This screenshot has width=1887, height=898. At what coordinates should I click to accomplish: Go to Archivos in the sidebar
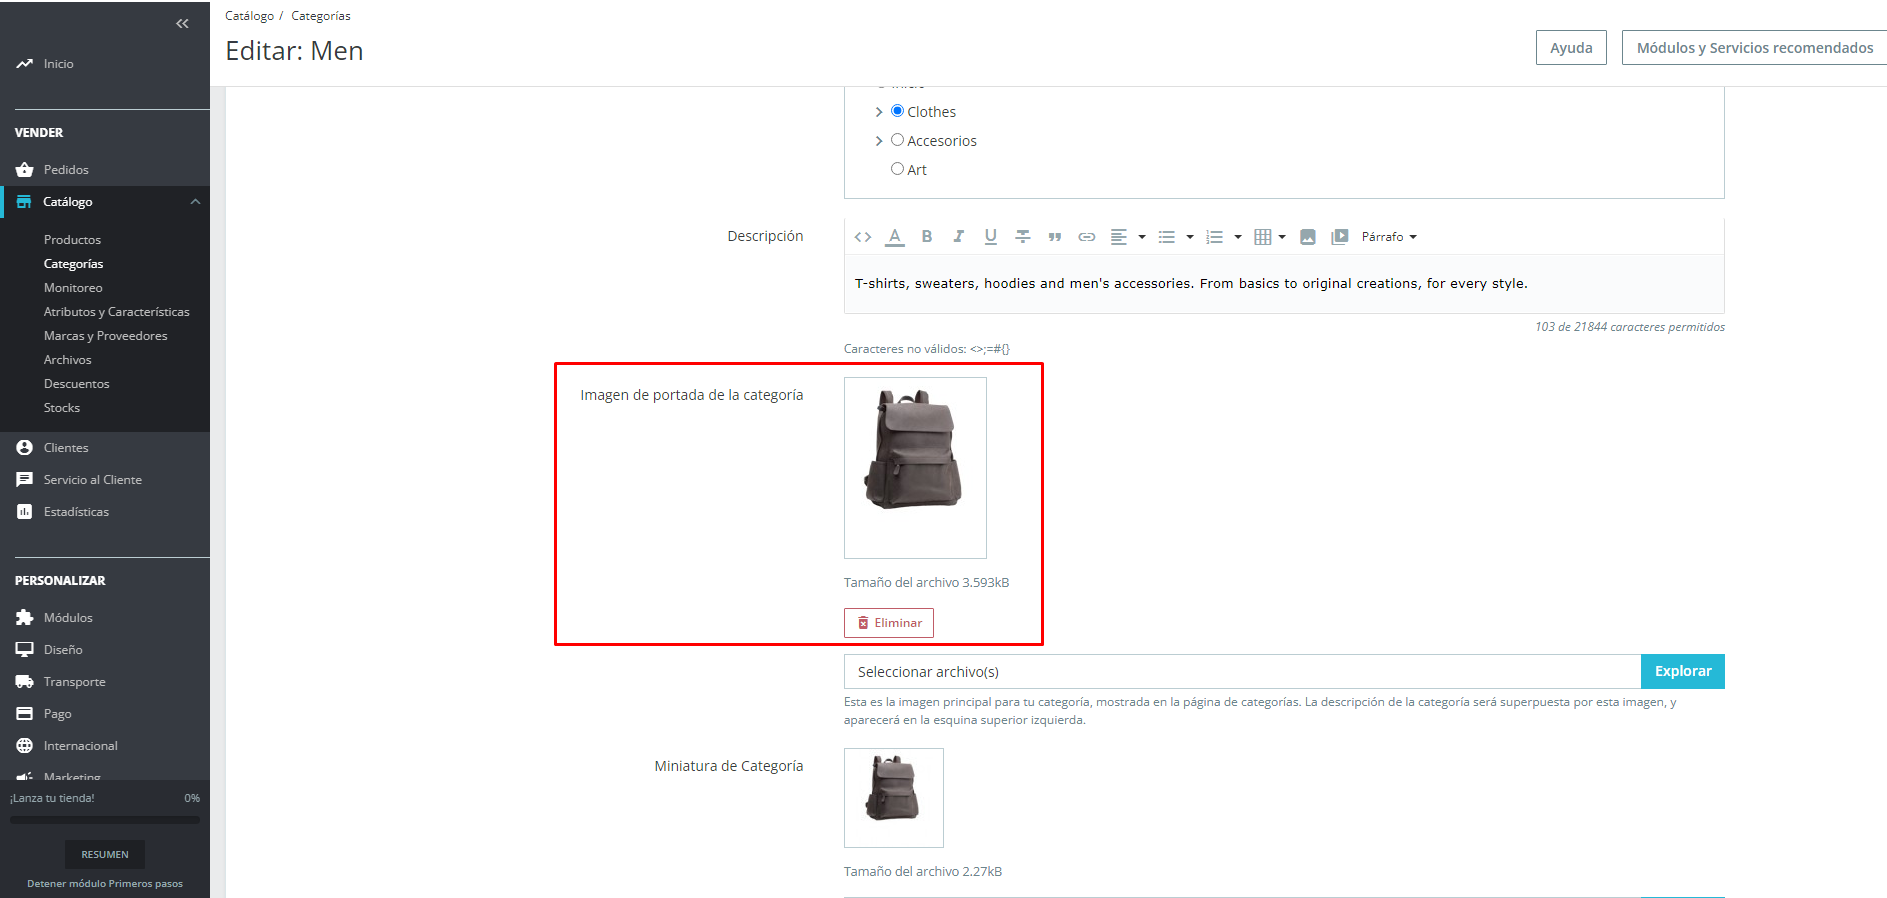tap(67, 360)
